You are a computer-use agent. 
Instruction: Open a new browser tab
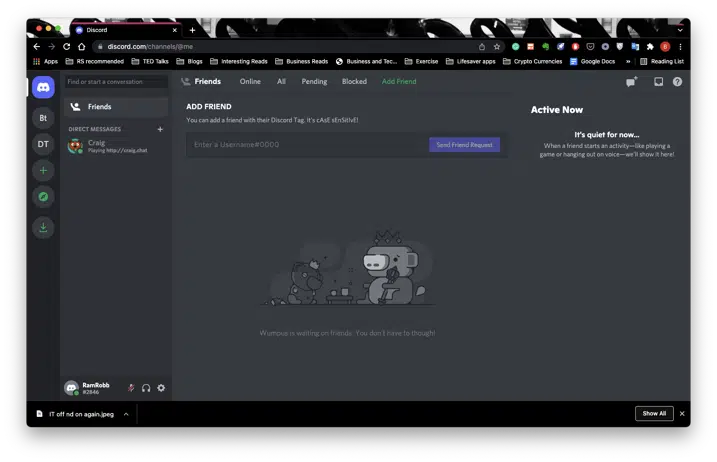click(x=193, y=30)
